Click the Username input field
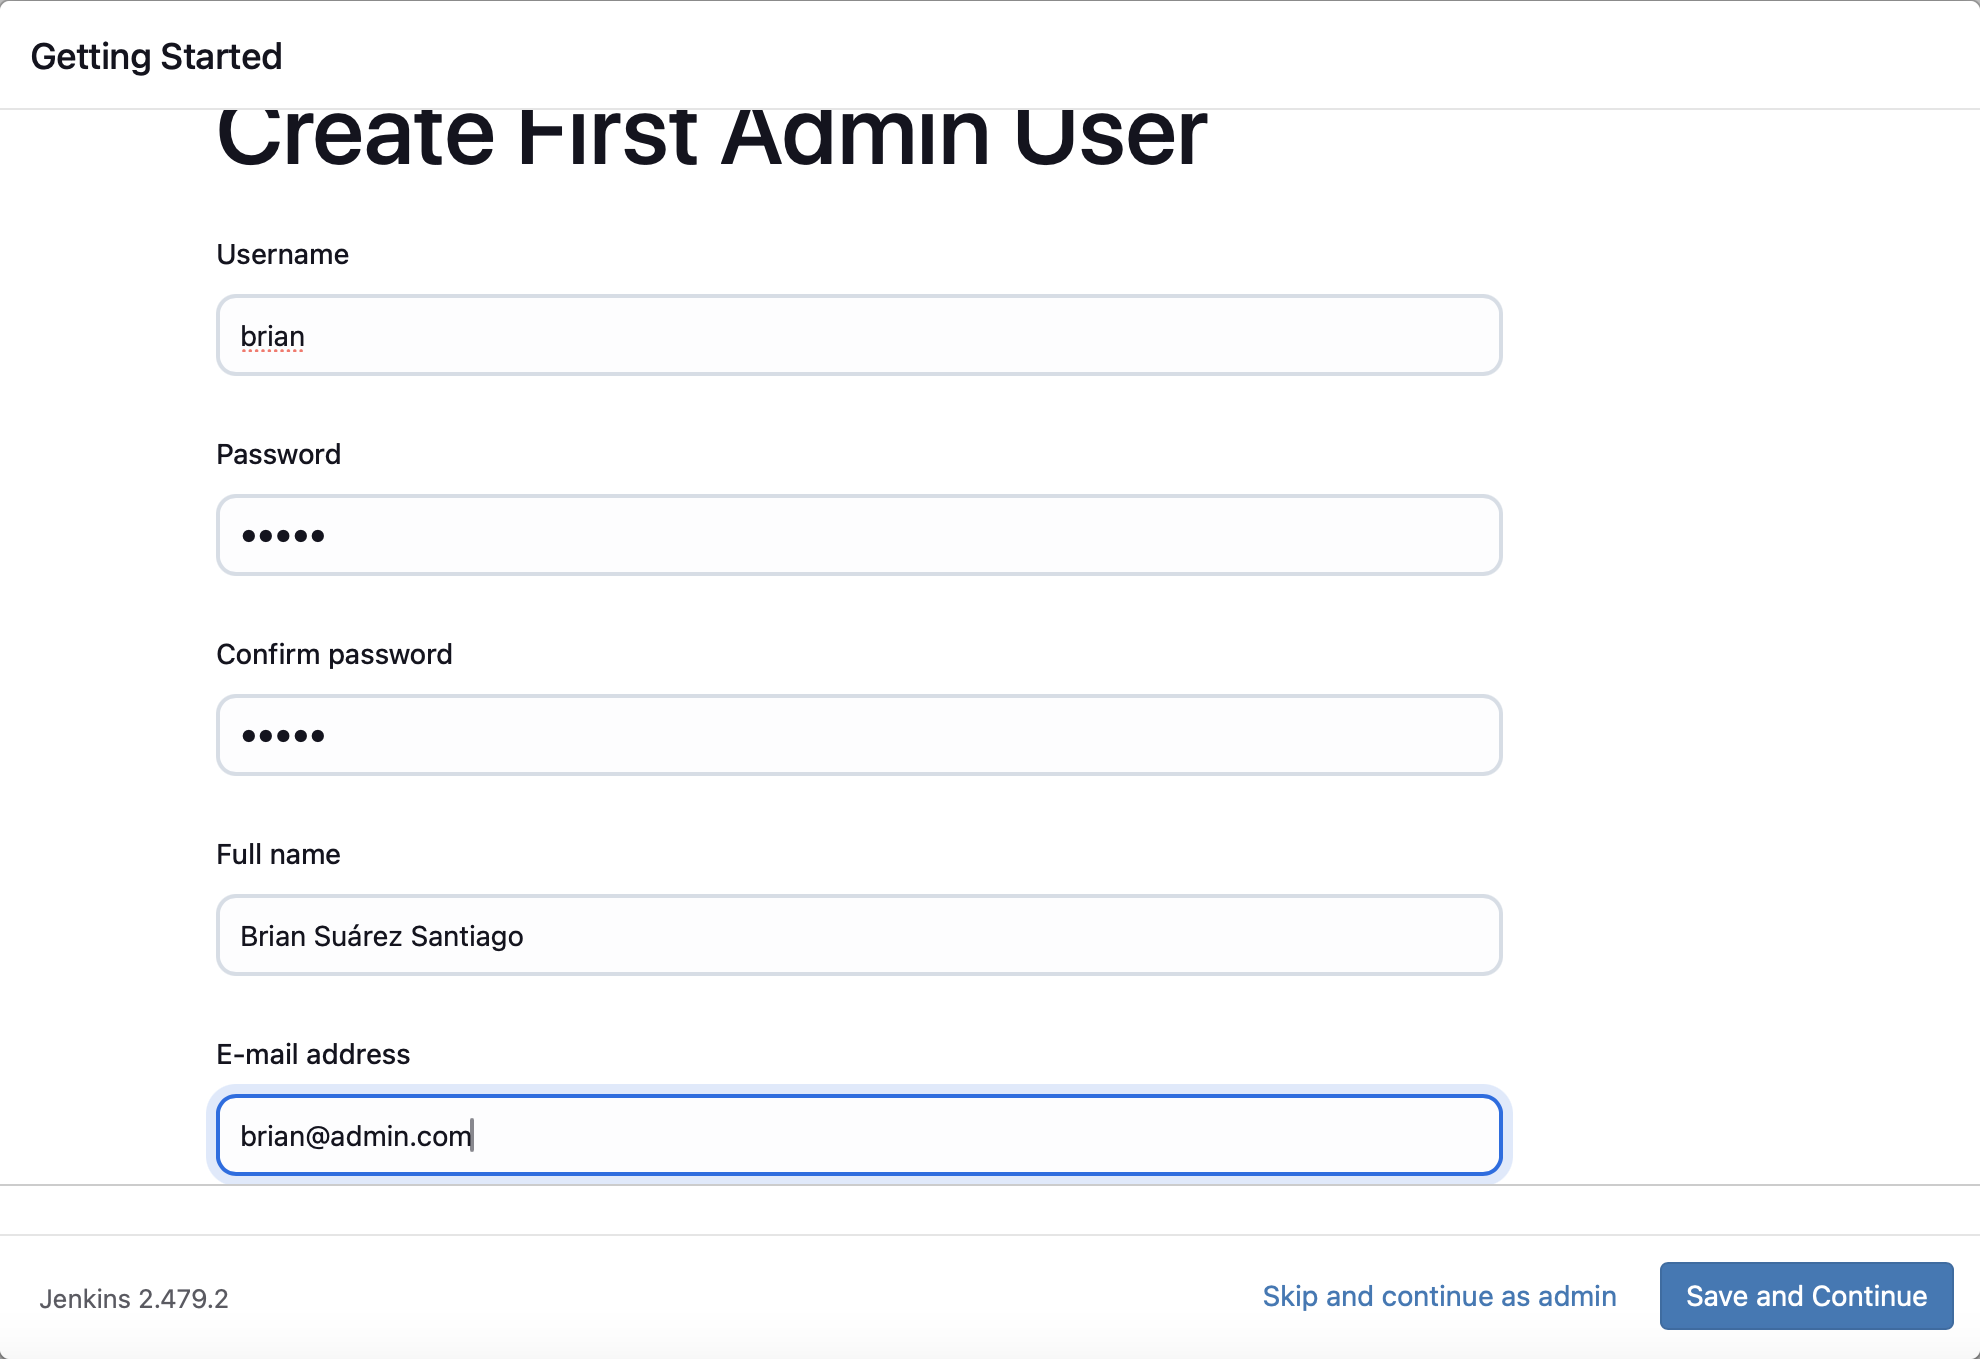The width and height of the screenshot is (1980, 1359). (858, 336)
